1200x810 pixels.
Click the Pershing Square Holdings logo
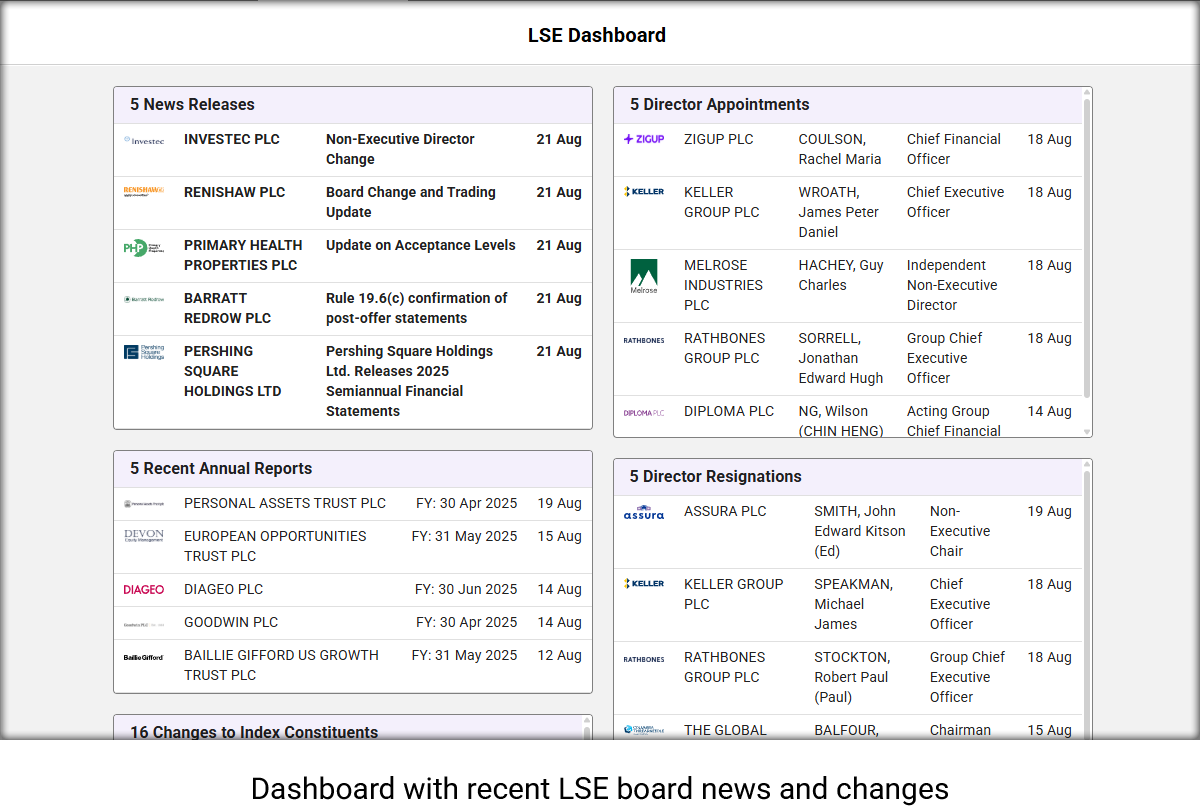(144, 352)
